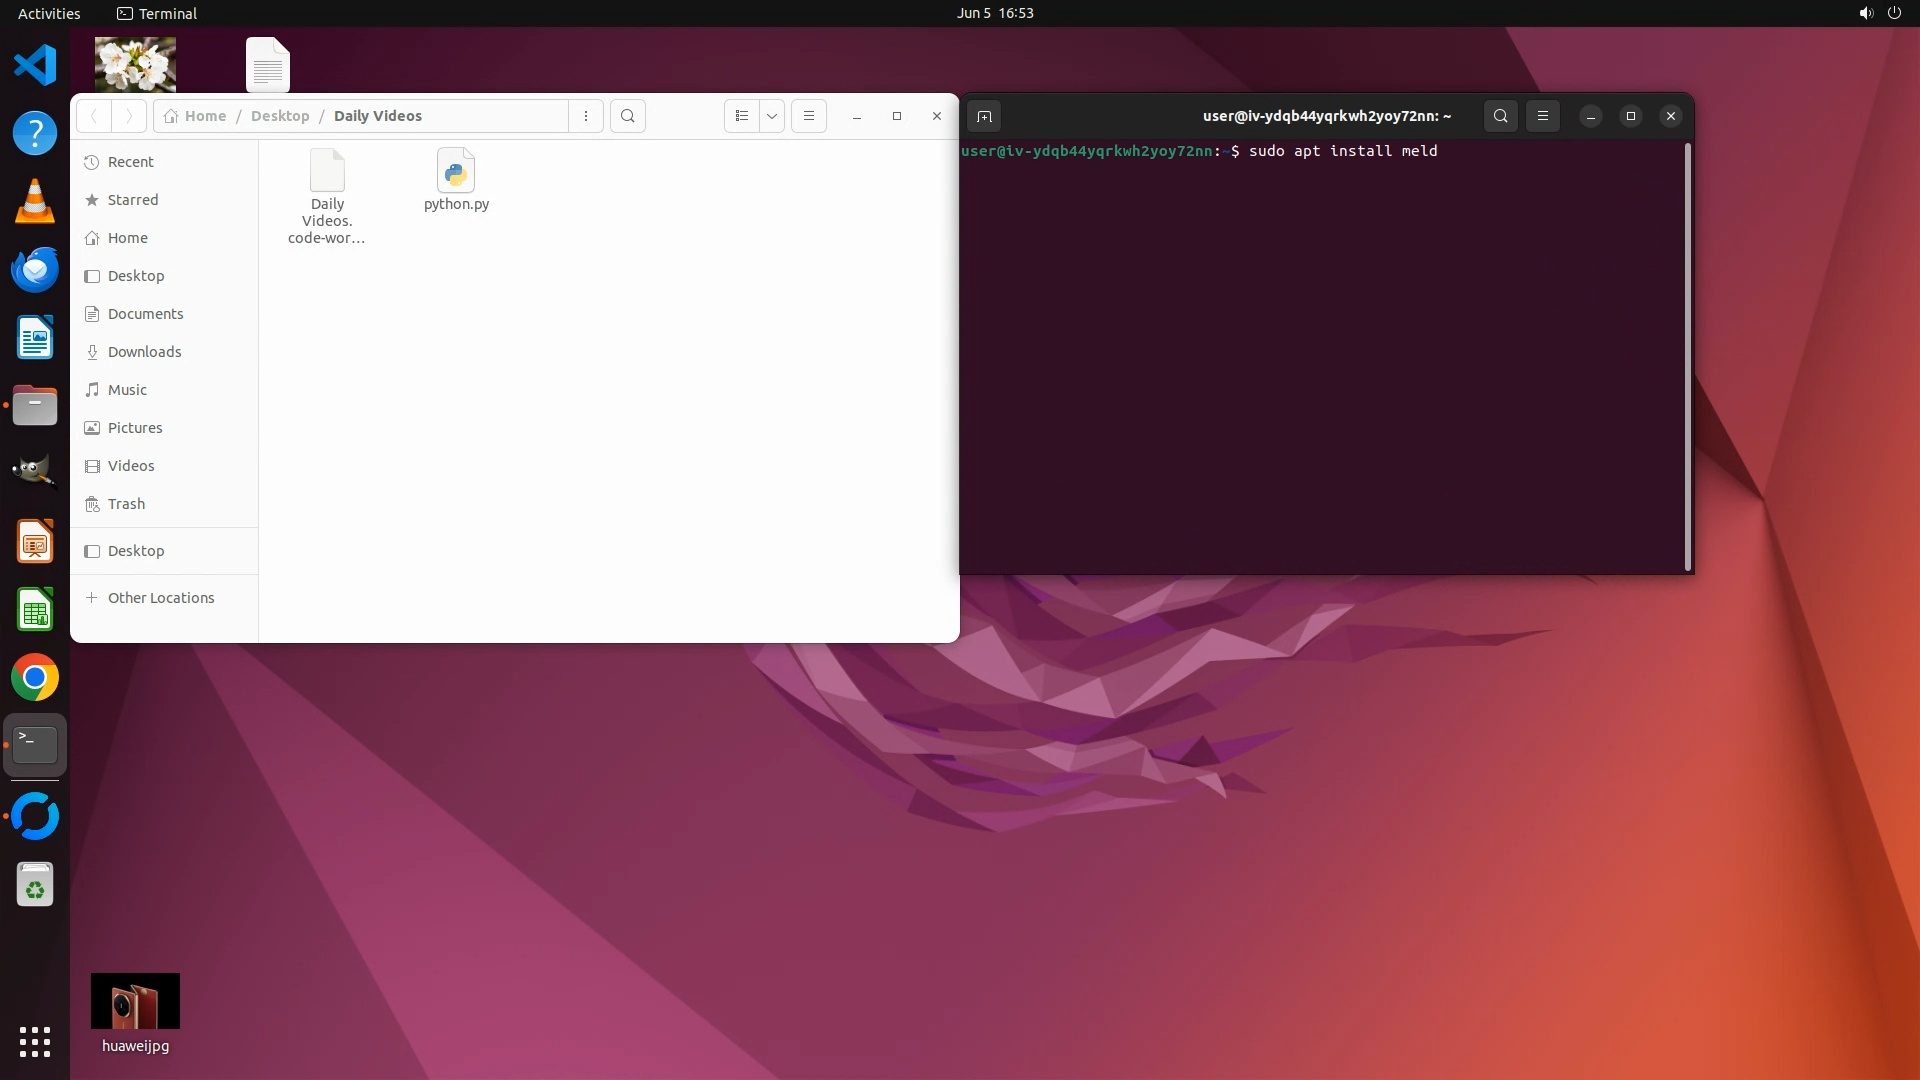Open VLC media player from dock

coord(35,201)
